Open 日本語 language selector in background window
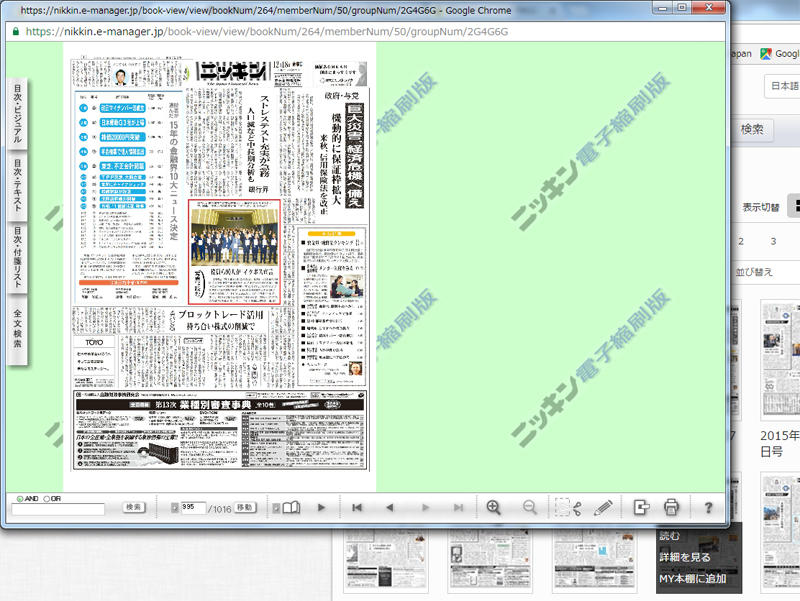800x601 pixels. (783, 86)
